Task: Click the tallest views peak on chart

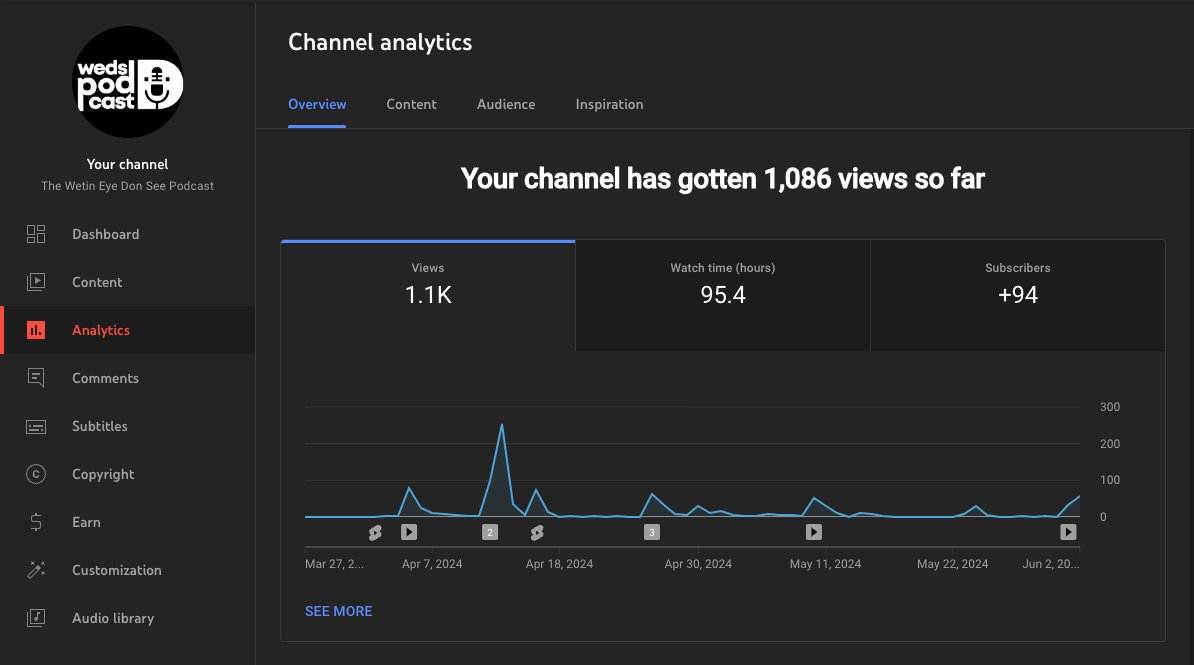Action: [x=501, y=425]
